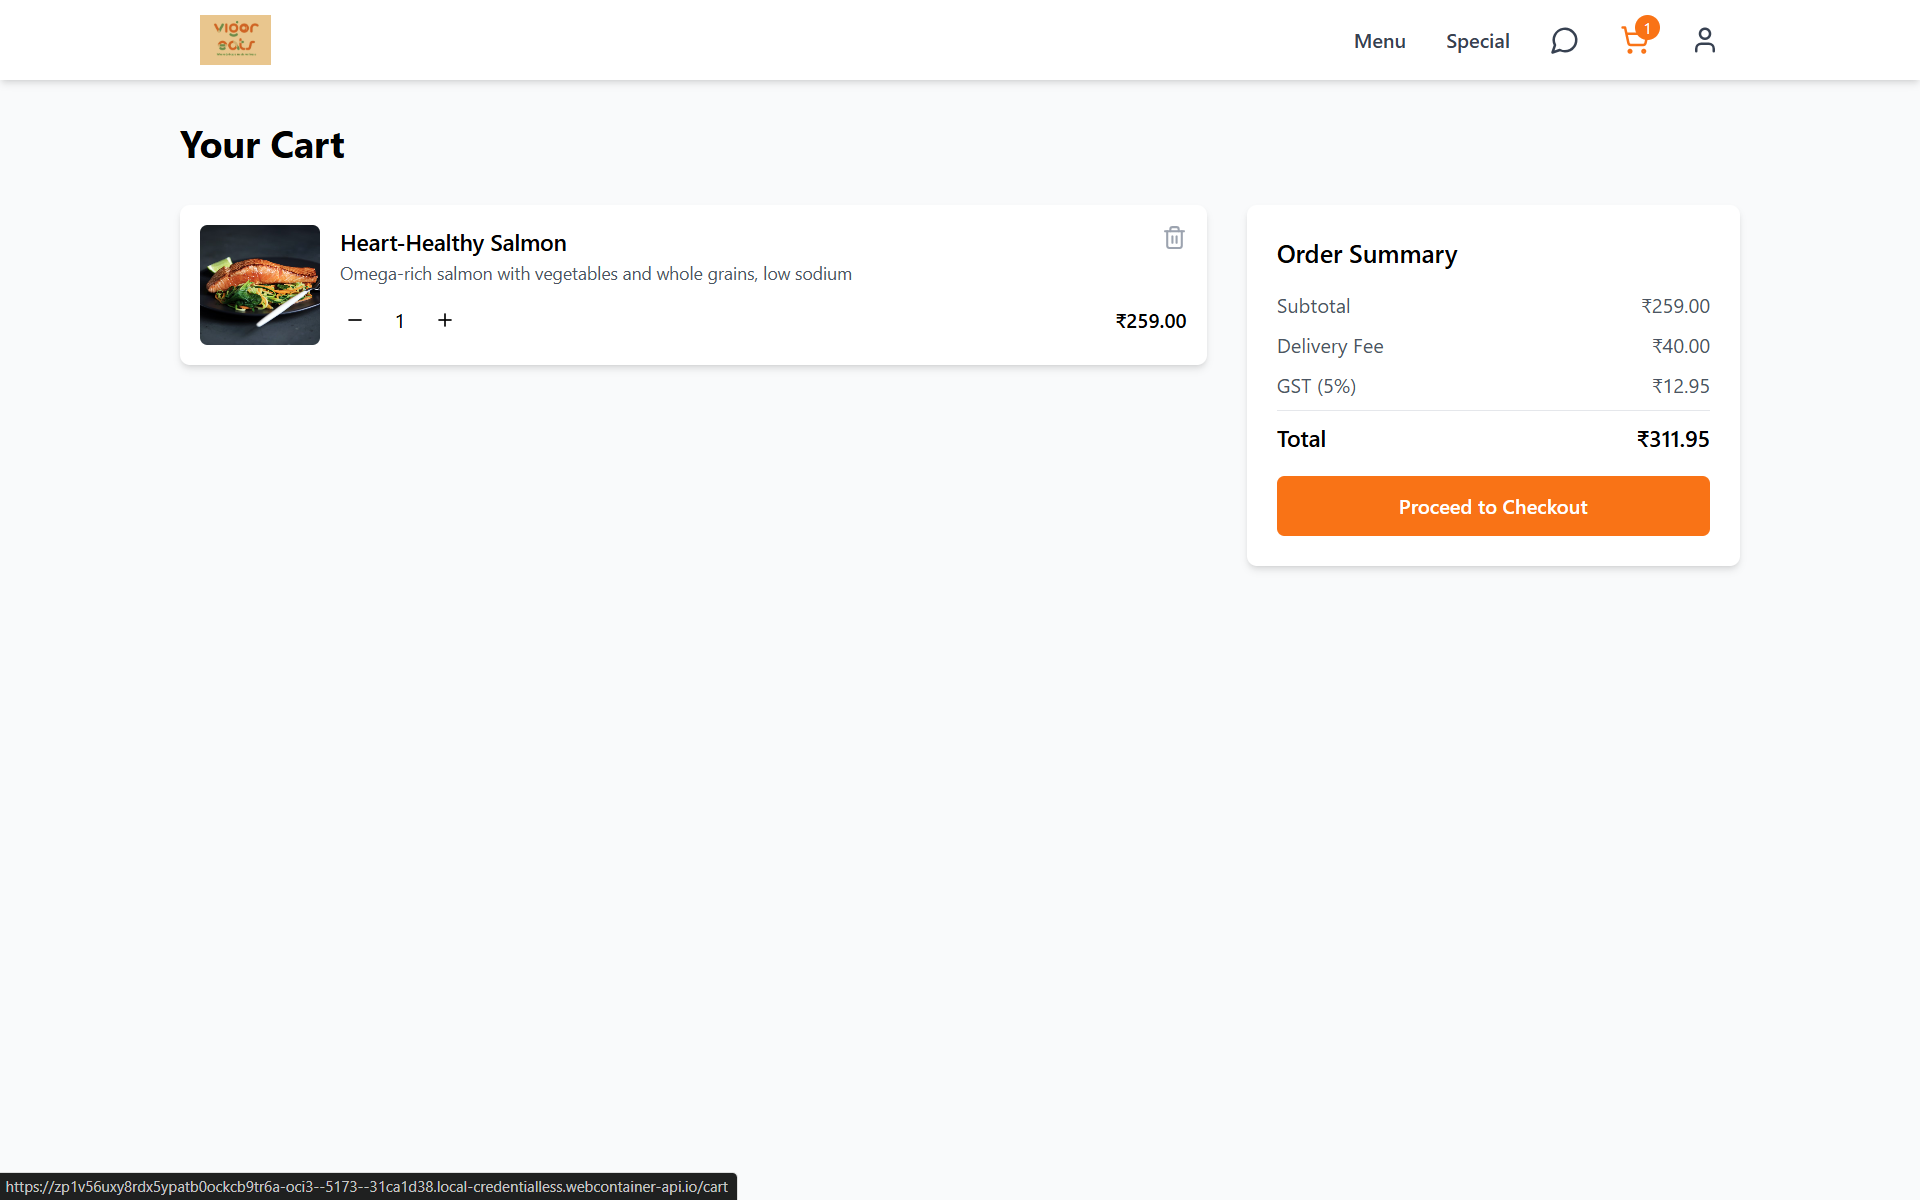Click the cart badge showing 1
This screenshot has width=1920, height=1200.
(x=1647, y=28)
